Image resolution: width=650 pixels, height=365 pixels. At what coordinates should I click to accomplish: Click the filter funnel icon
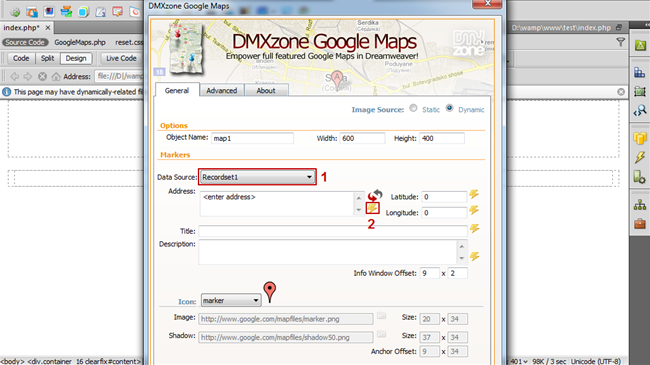[621, 42]
